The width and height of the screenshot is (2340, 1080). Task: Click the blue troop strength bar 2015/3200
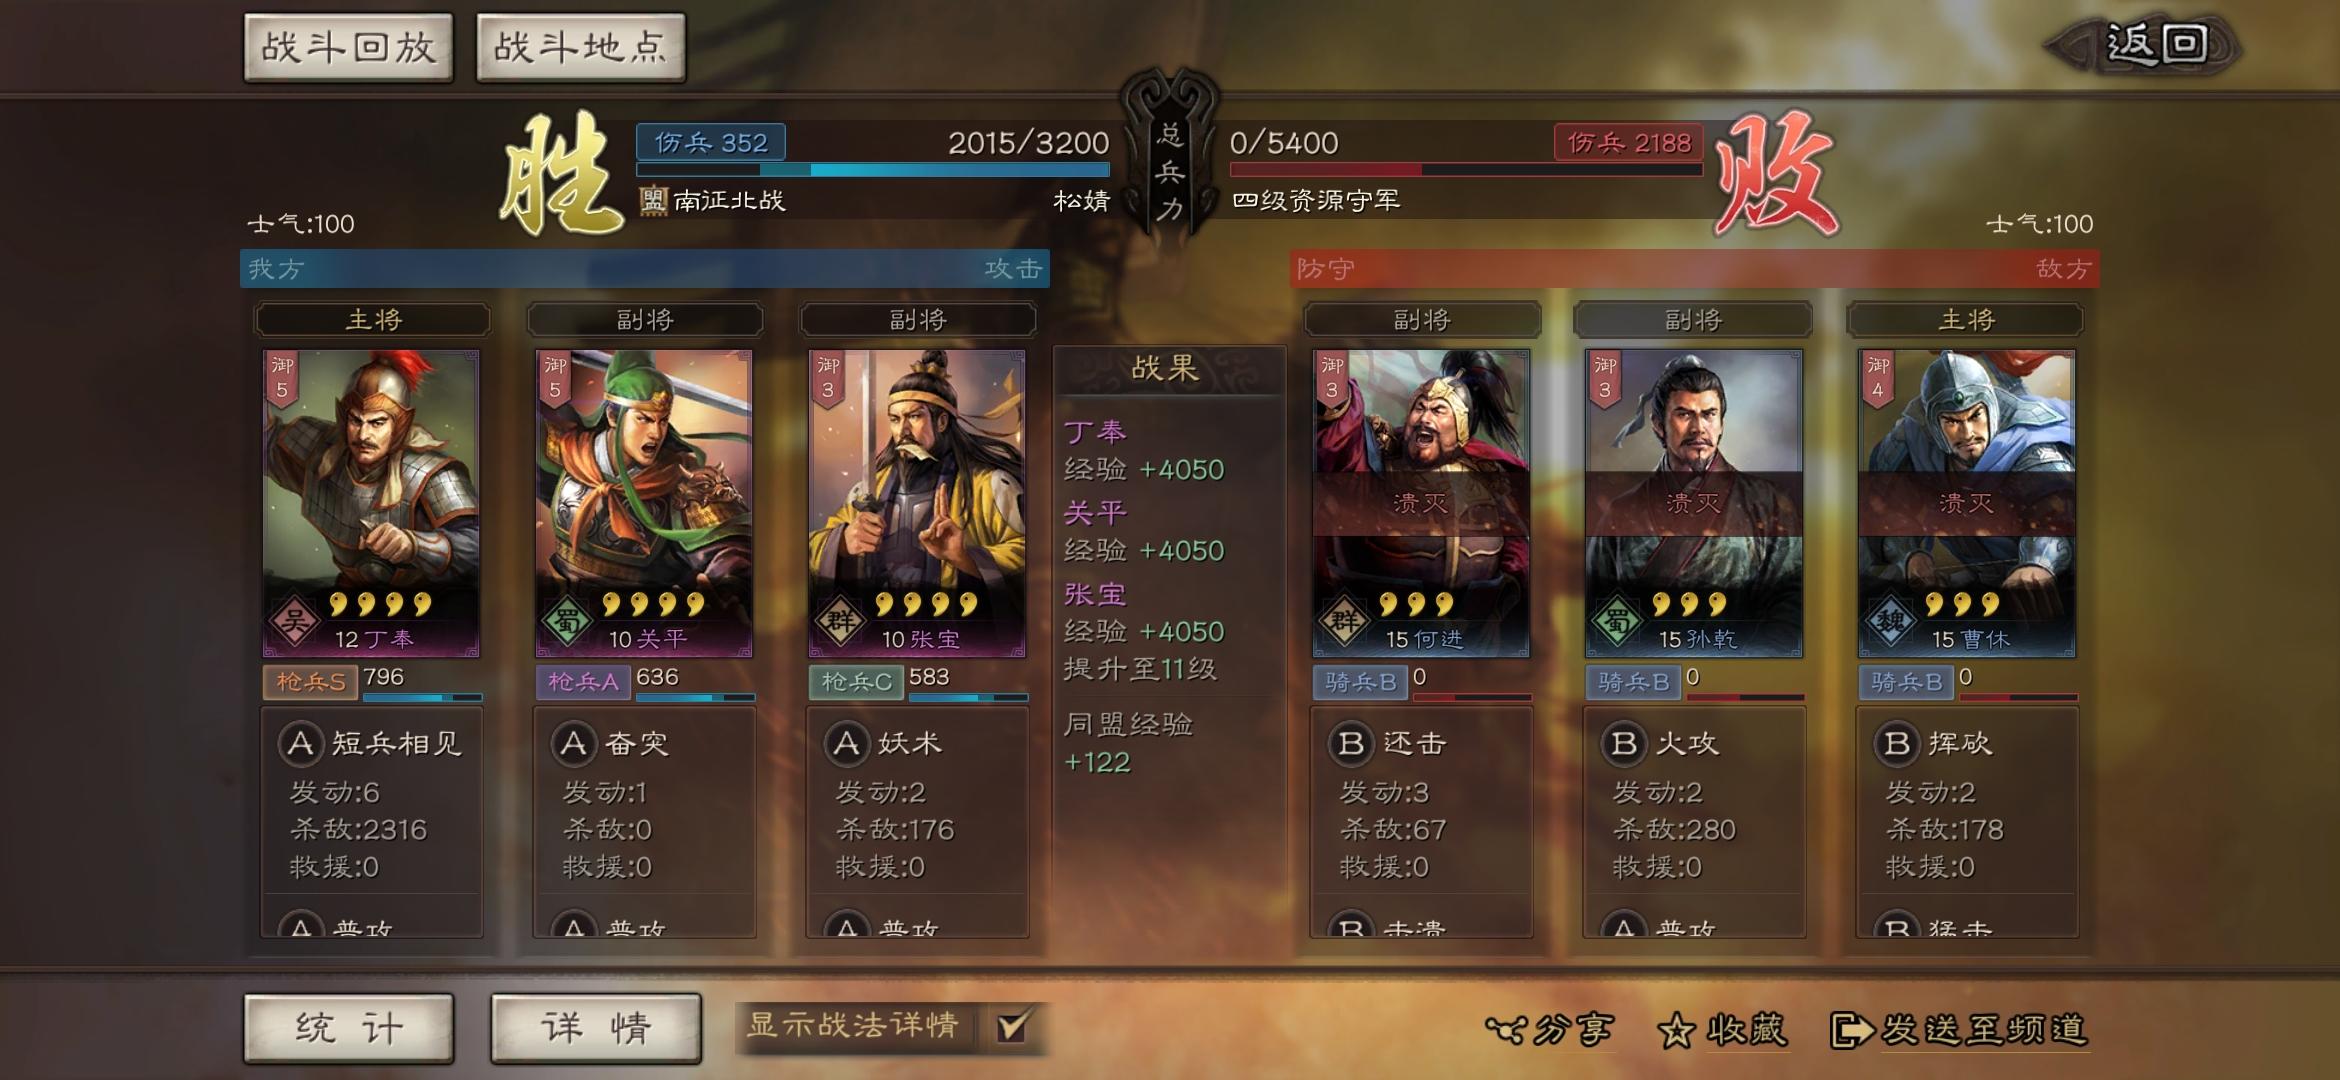[x=873, y=170]
